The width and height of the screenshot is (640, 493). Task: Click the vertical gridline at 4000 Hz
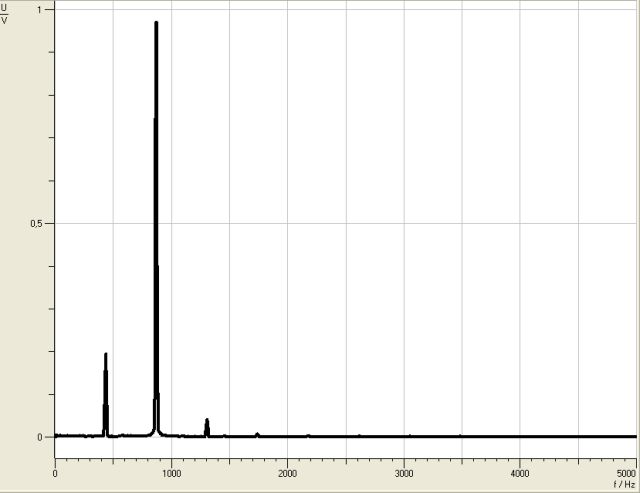coord(520,250)
